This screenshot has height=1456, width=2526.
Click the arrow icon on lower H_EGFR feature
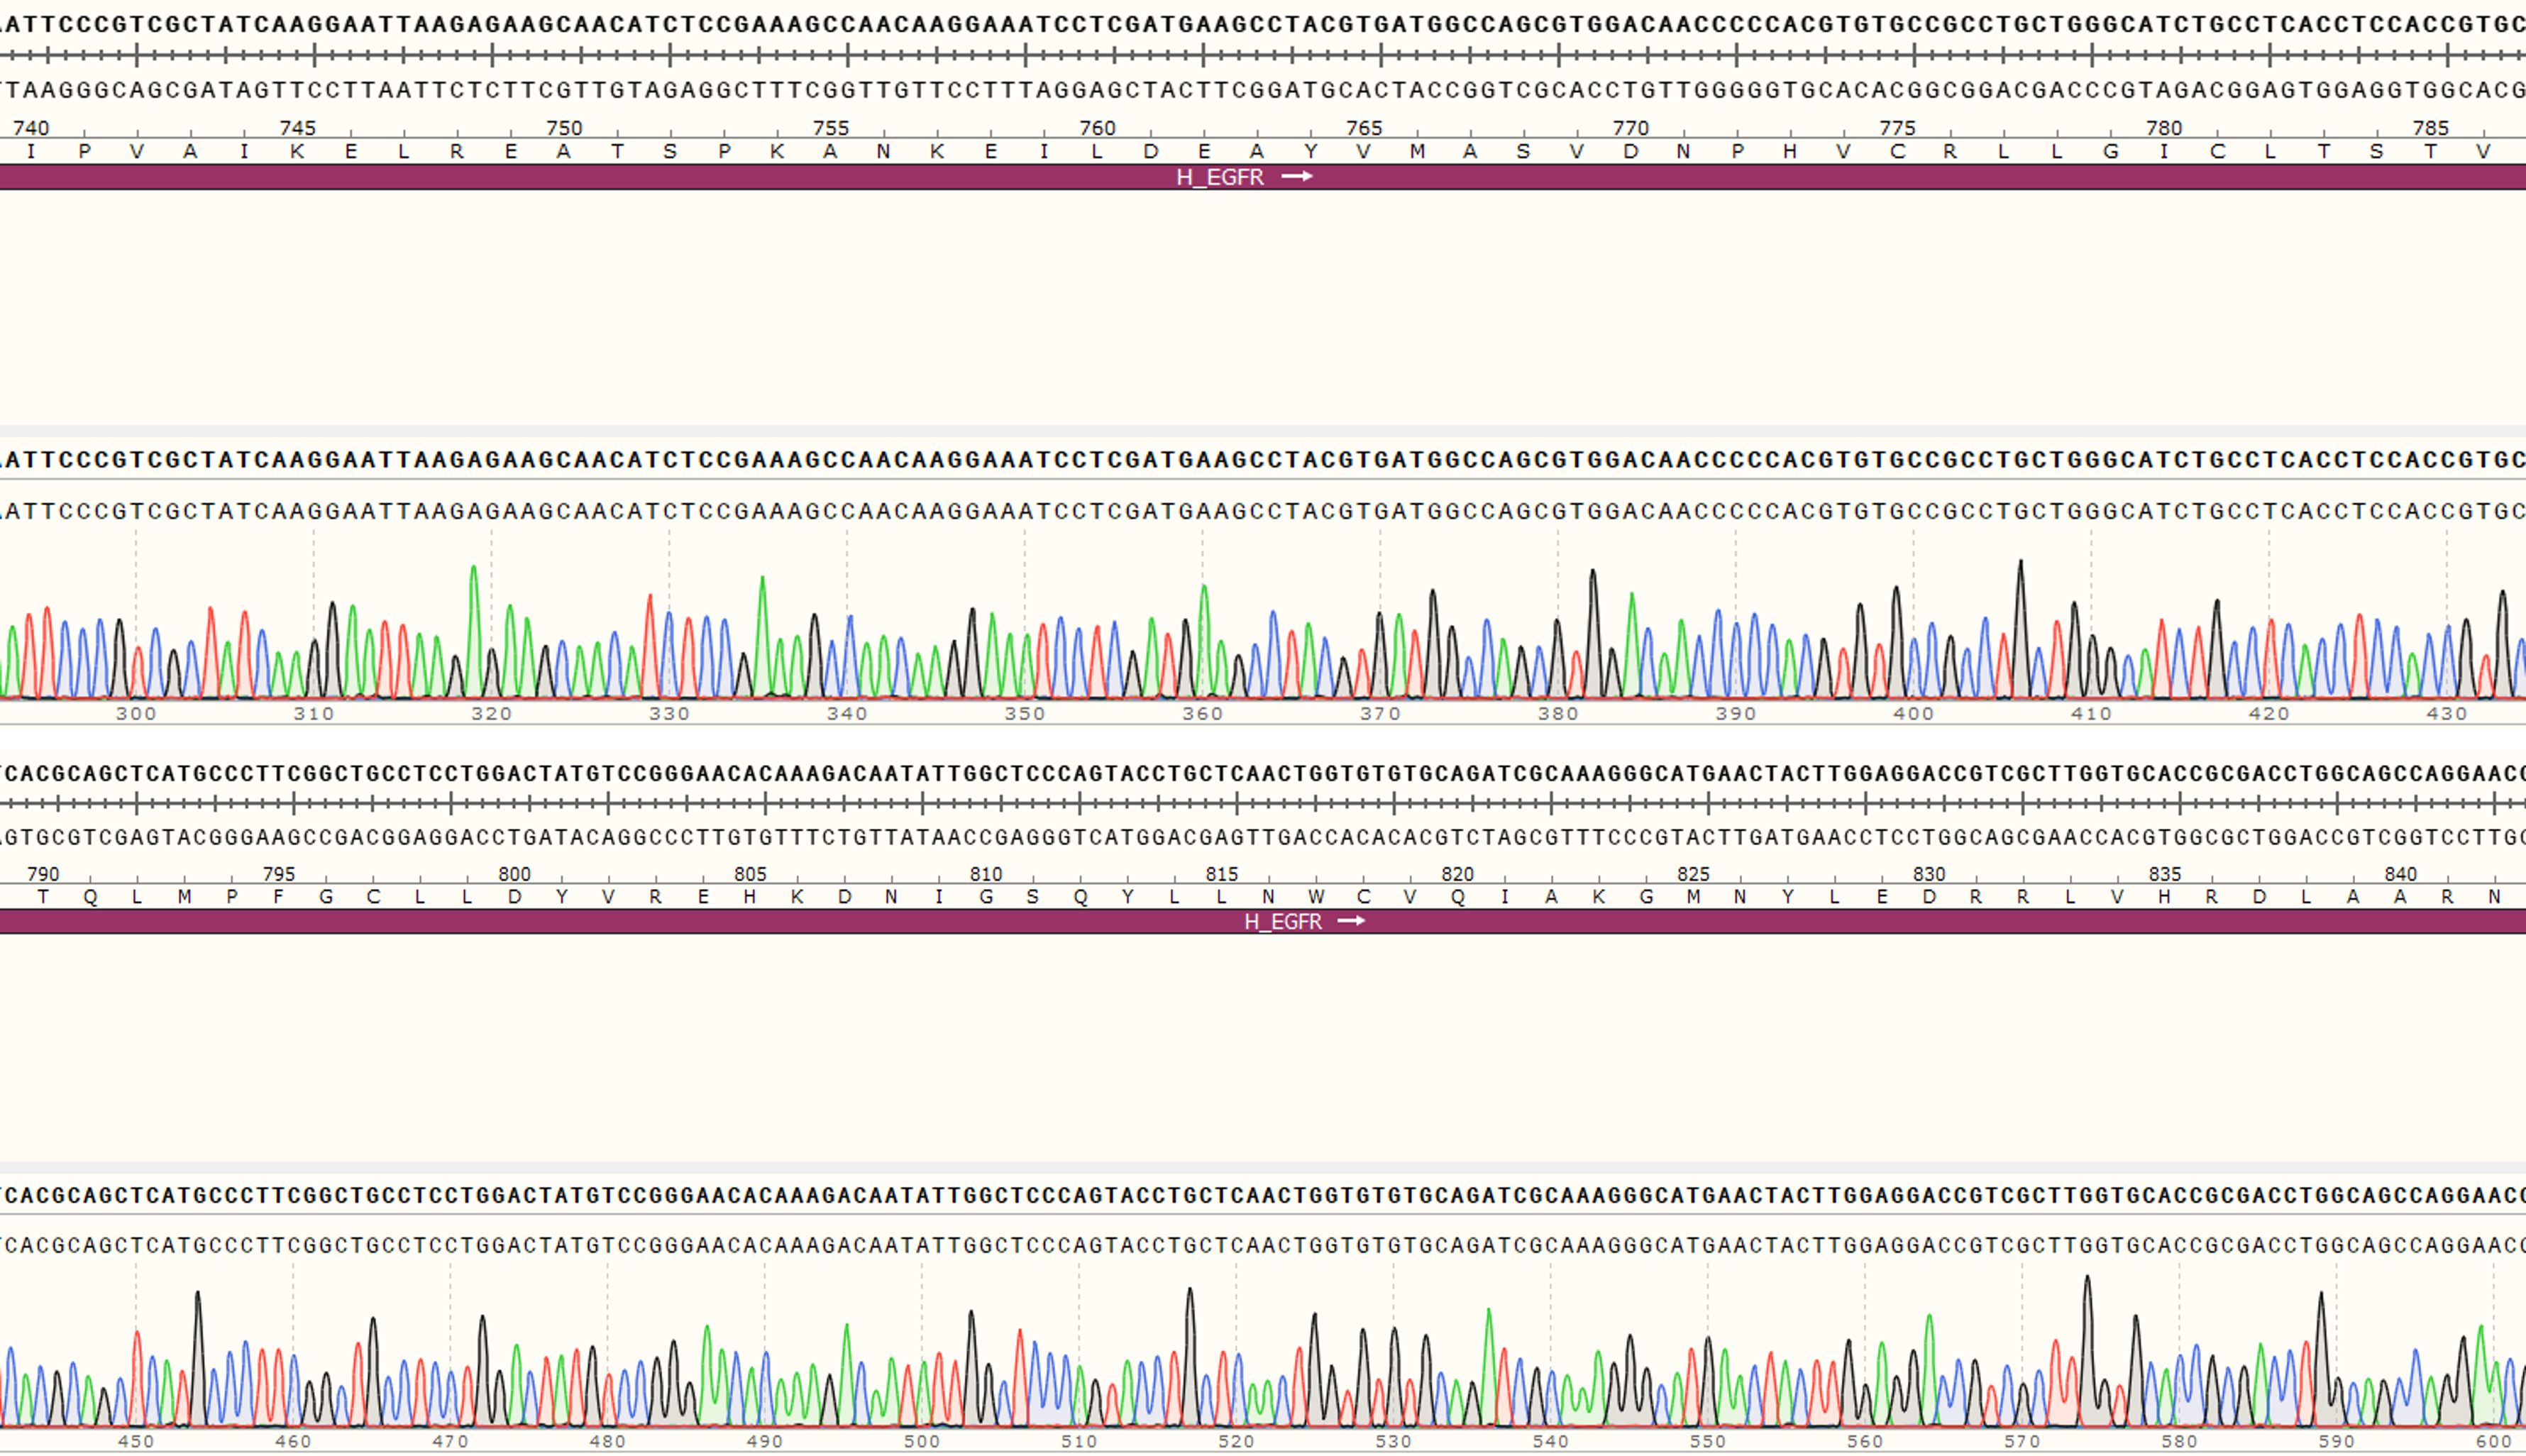coord(1351,921)
